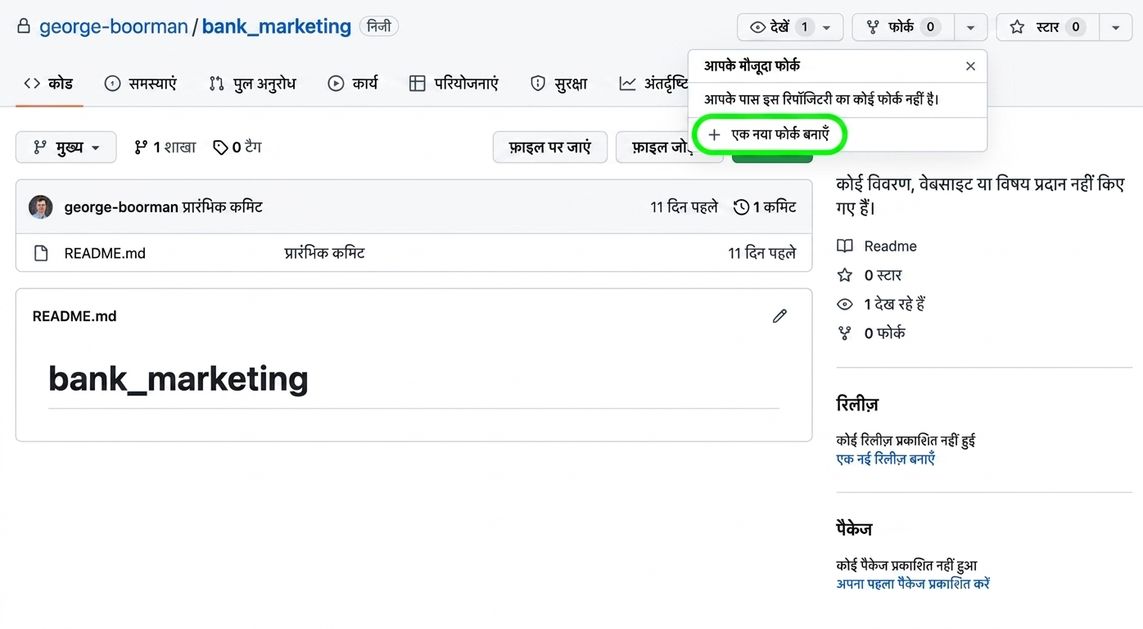Click अपना पहला पैकेज प्रकाशित करें link

(x=913, y=584)
